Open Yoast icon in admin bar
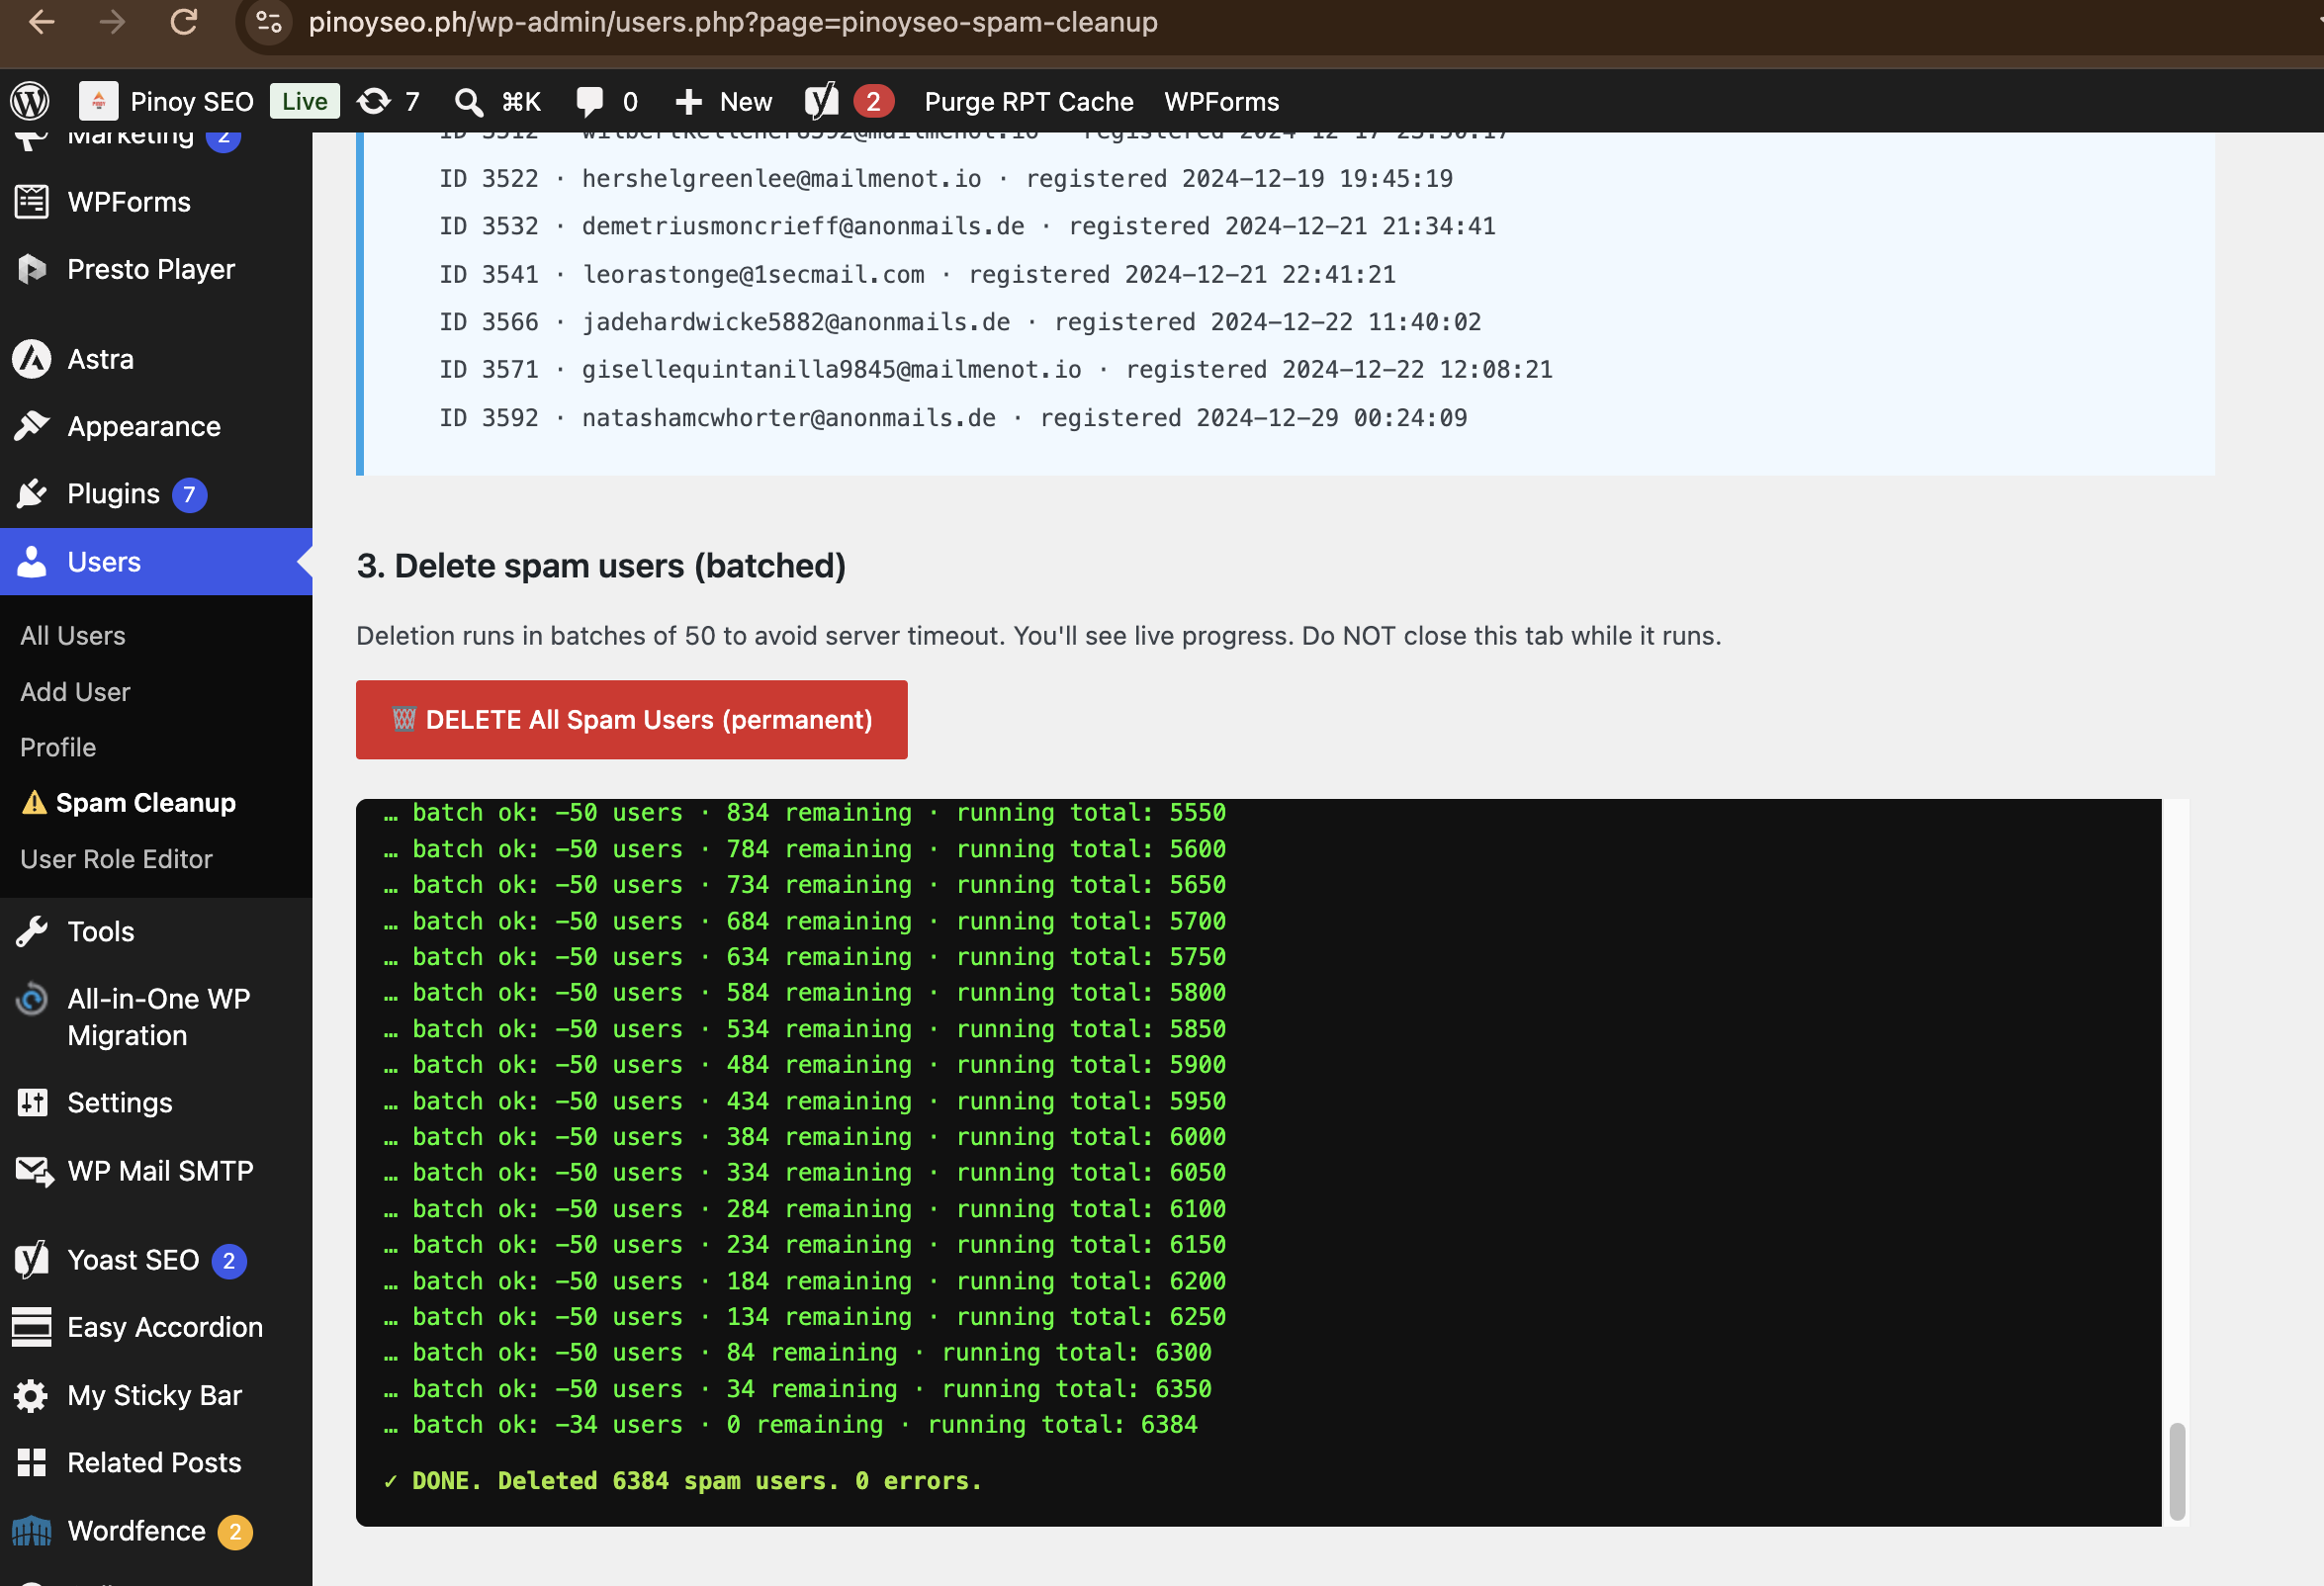Viewport: 2324px width, 1586px height. [x=822, y=100]
